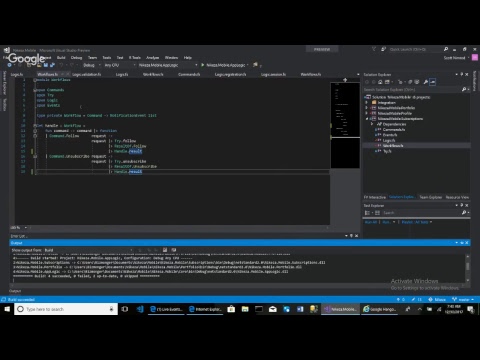Select Try.fs in Solution Explorer
Viewport: 480px width, 360px height.
(x=387, y=151)
